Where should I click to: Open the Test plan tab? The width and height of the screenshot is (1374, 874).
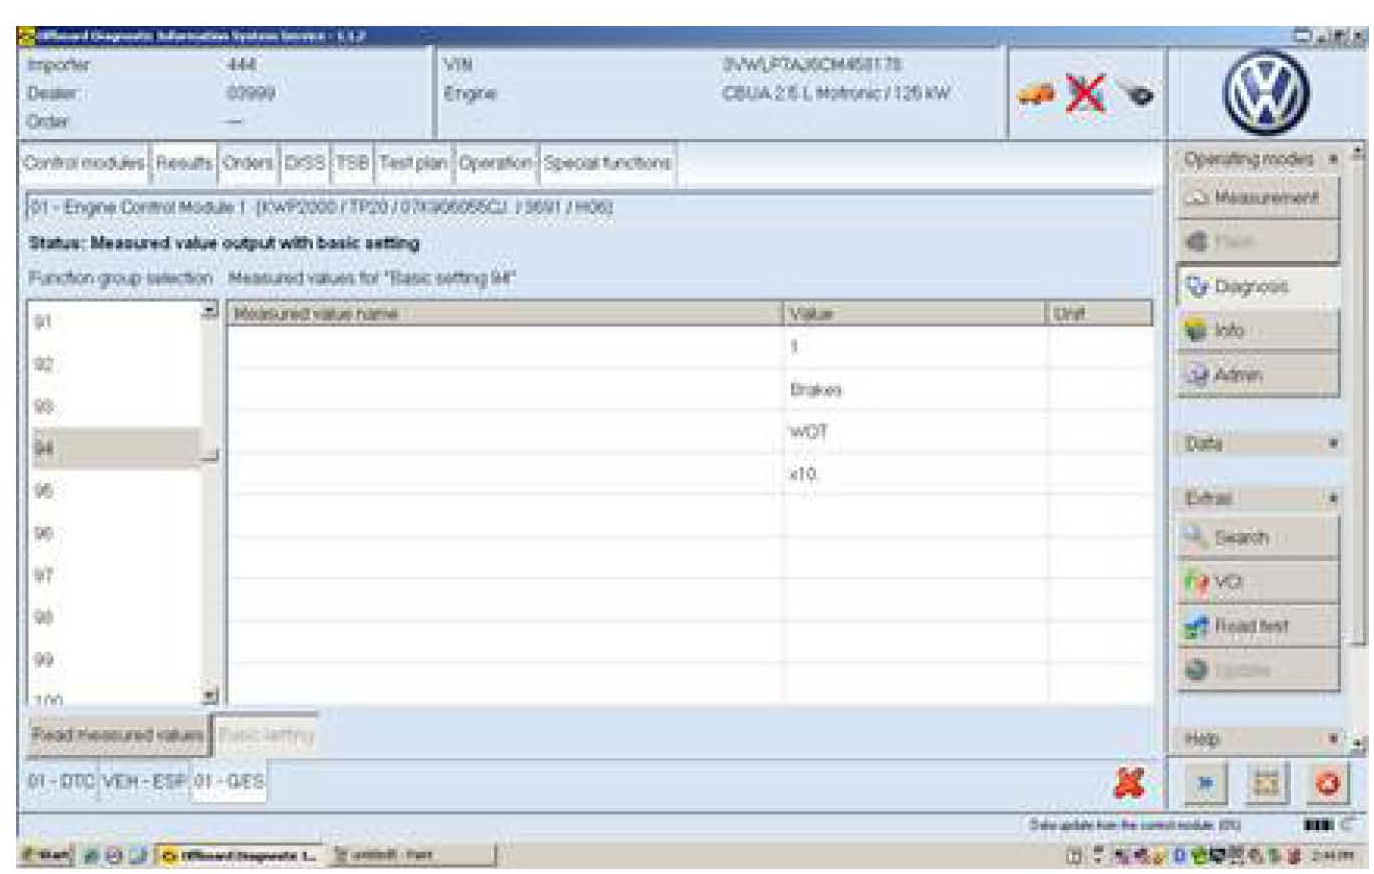click(413, 163)
